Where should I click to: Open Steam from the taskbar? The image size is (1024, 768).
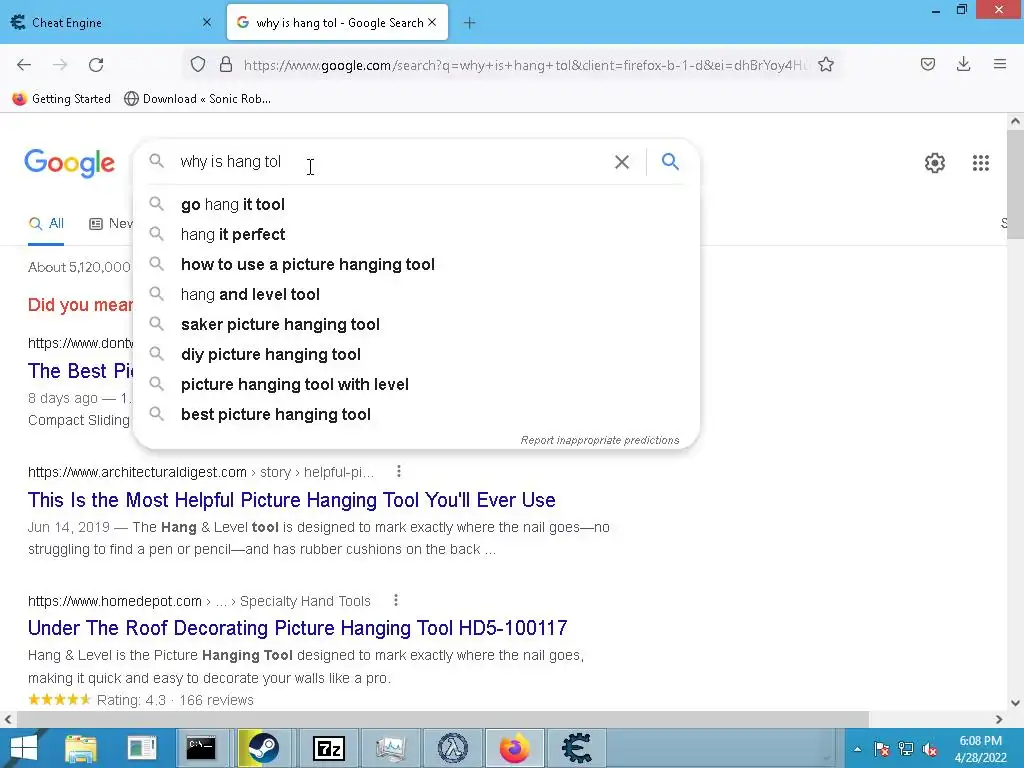coord(263,748)
